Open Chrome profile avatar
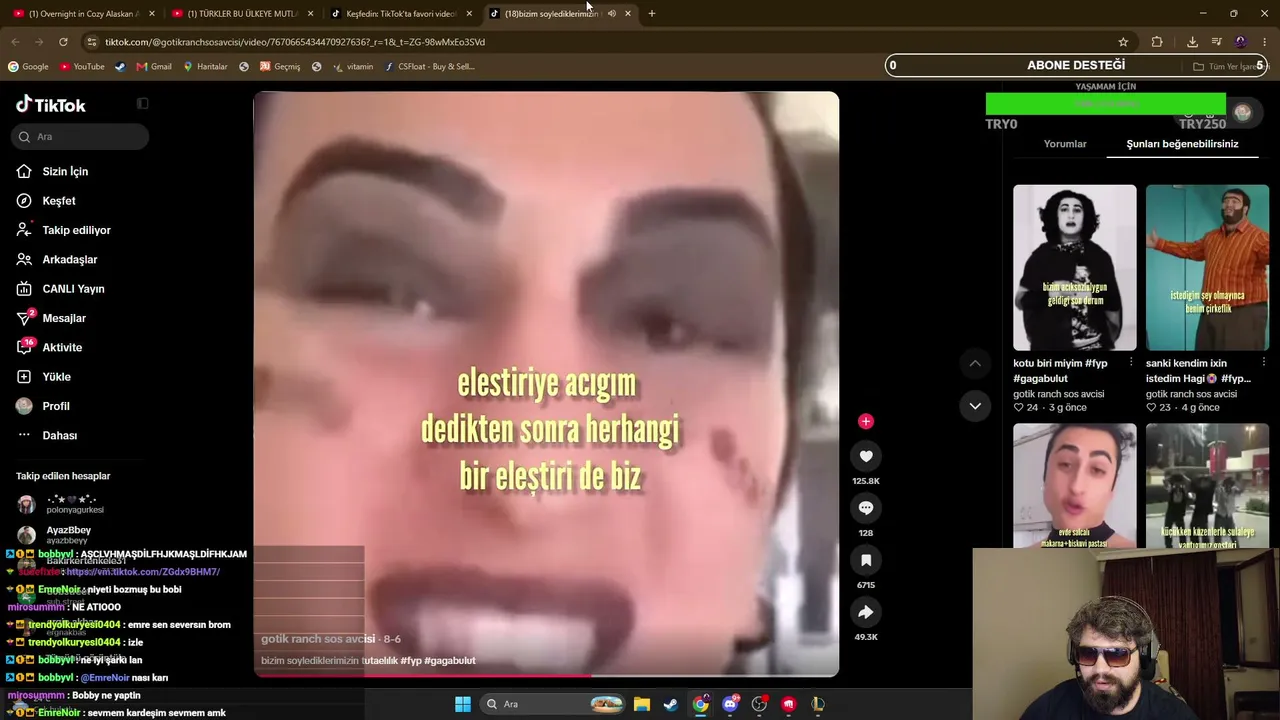Viewport: 1280px width, 720px height. point(1241,42)
